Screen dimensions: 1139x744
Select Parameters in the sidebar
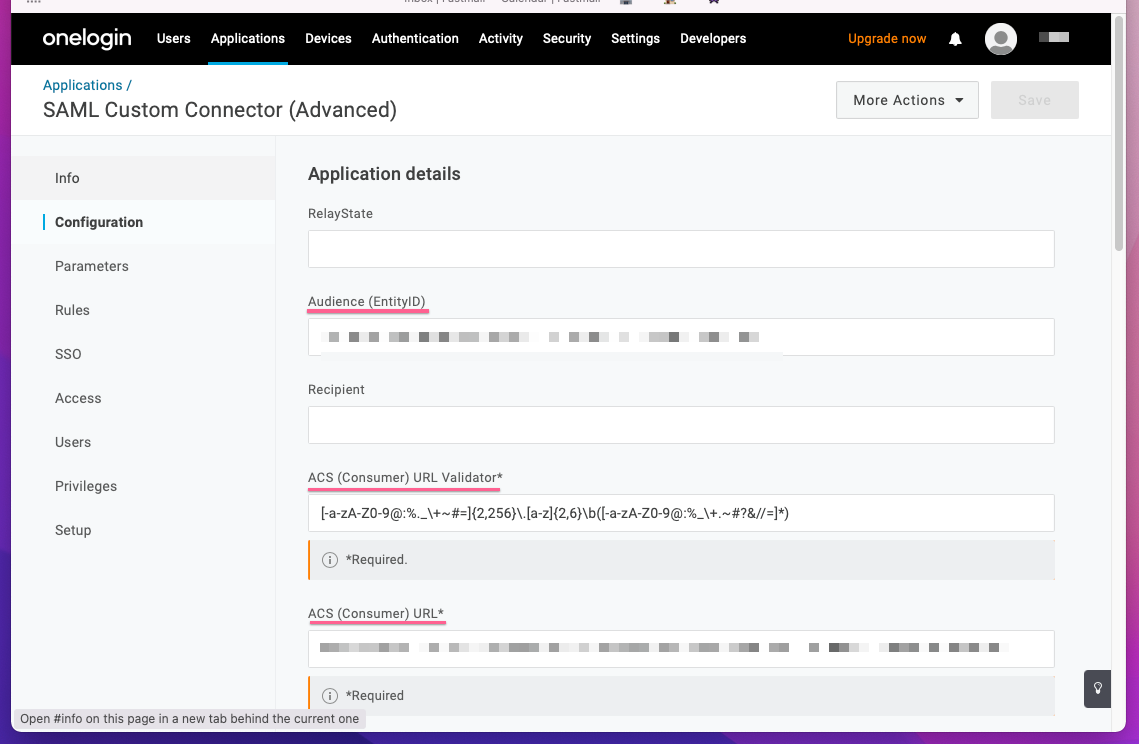(x=92, y=266)
